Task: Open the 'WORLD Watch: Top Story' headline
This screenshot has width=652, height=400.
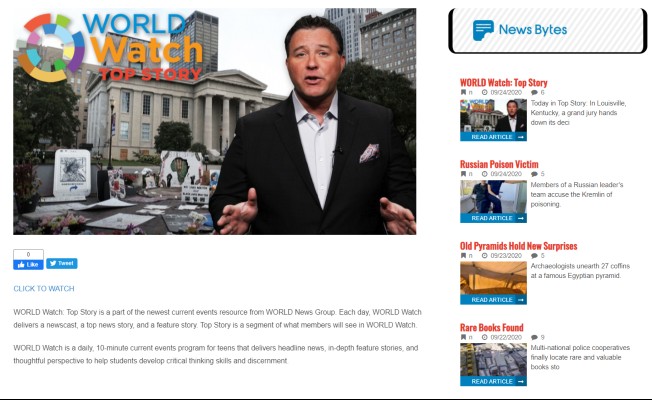Action: coord(504,82)
